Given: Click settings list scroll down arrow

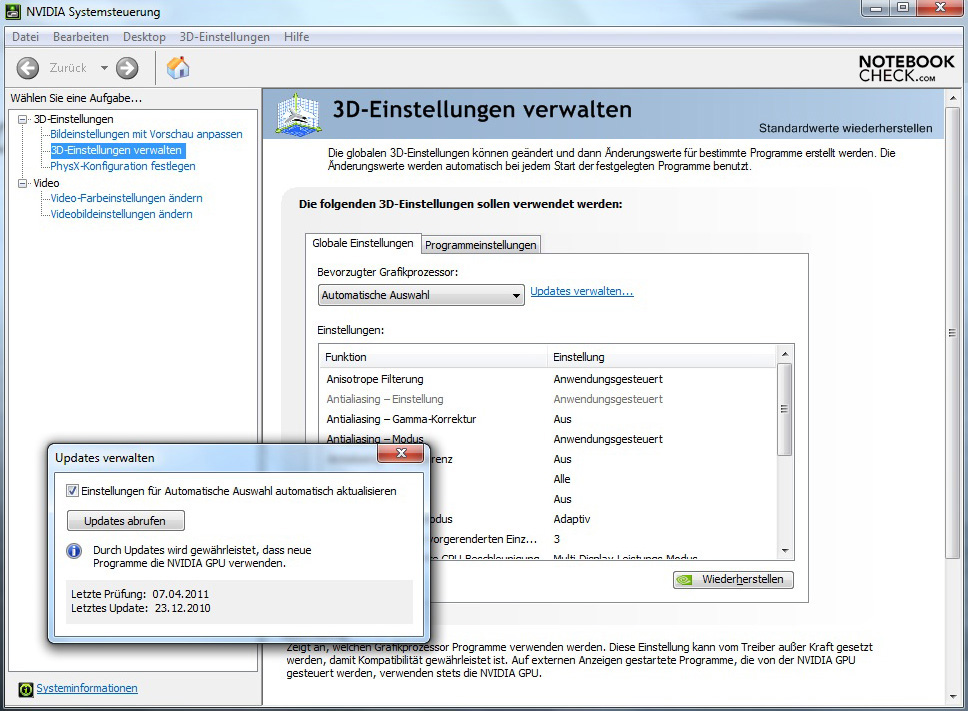Looking at the screenshot, I should point(785,551).
